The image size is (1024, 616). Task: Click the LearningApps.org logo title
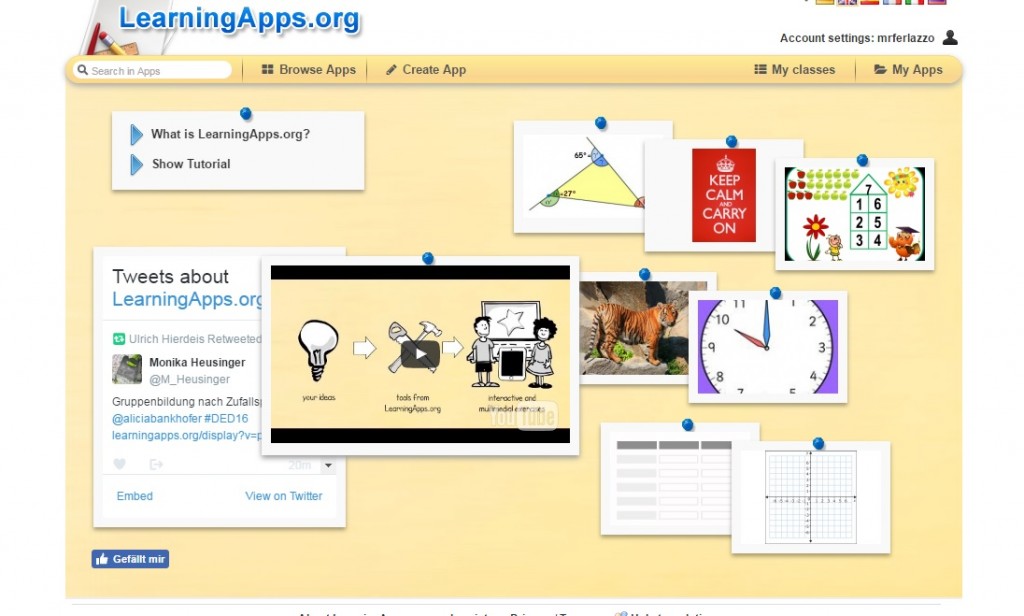[239, 18]
